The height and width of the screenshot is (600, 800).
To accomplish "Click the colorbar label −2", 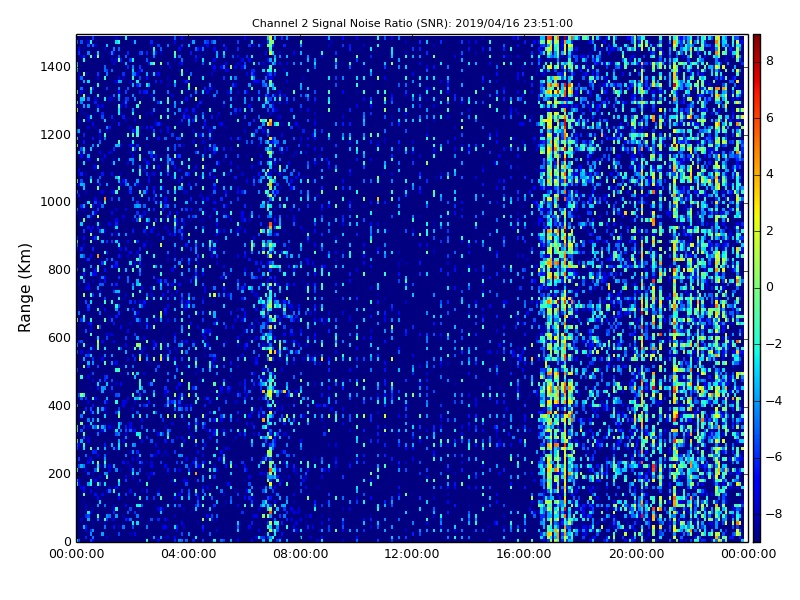I will coord(774,344).
